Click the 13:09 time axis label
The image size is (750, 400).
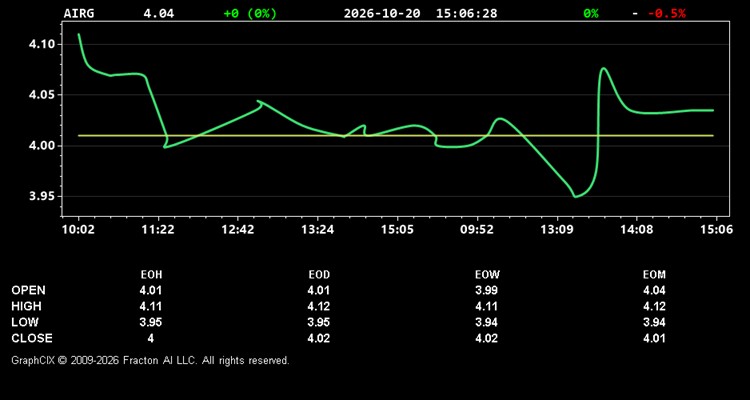557,230
